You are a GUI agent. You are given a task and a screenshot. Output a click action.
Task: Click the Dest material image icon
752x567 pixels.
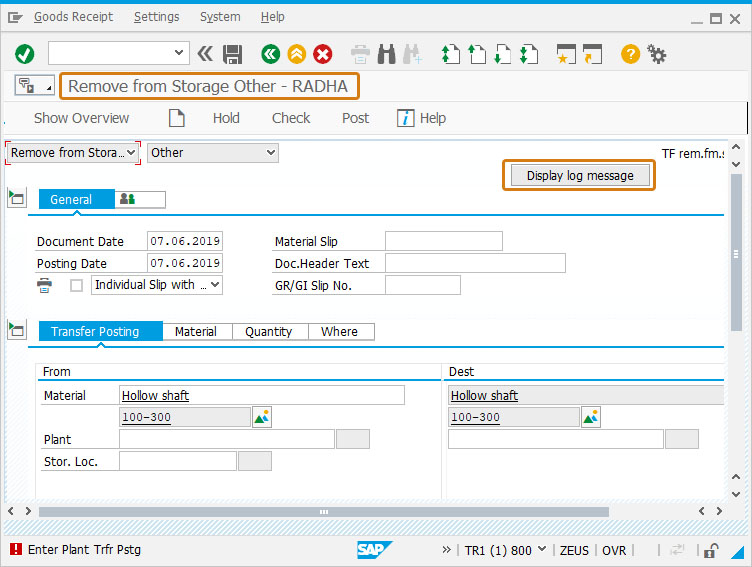click(x=591, y=417)
